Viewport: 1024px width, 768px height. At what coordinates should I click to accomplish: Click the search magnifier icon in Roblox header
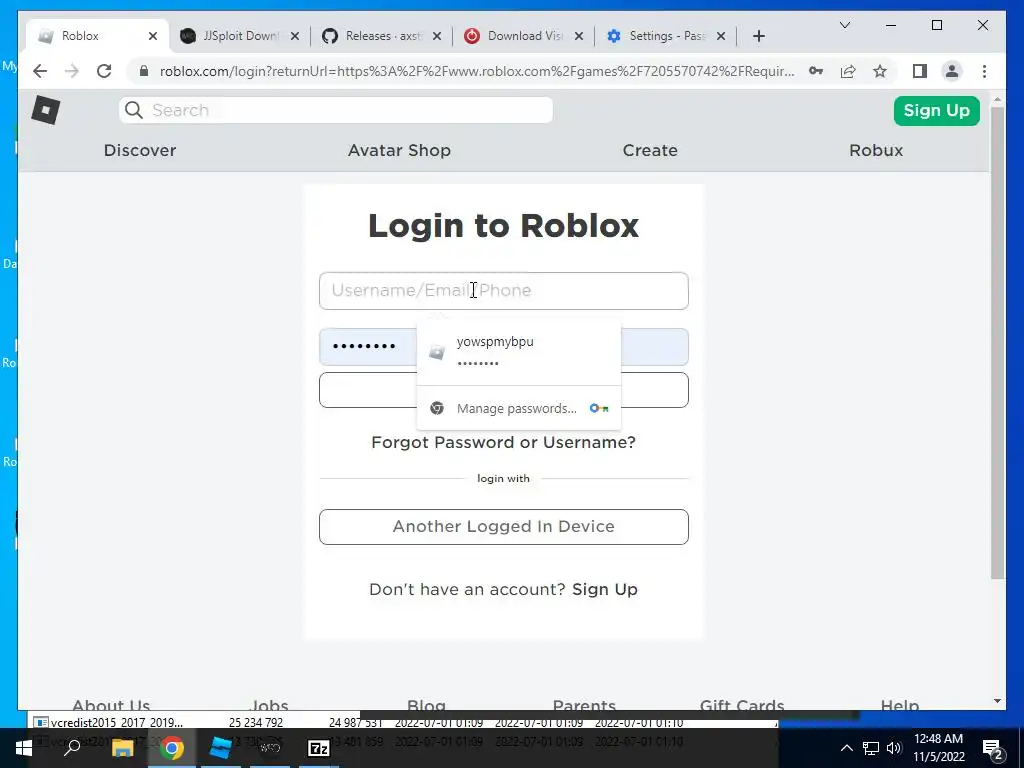click(x=134, y=110)
